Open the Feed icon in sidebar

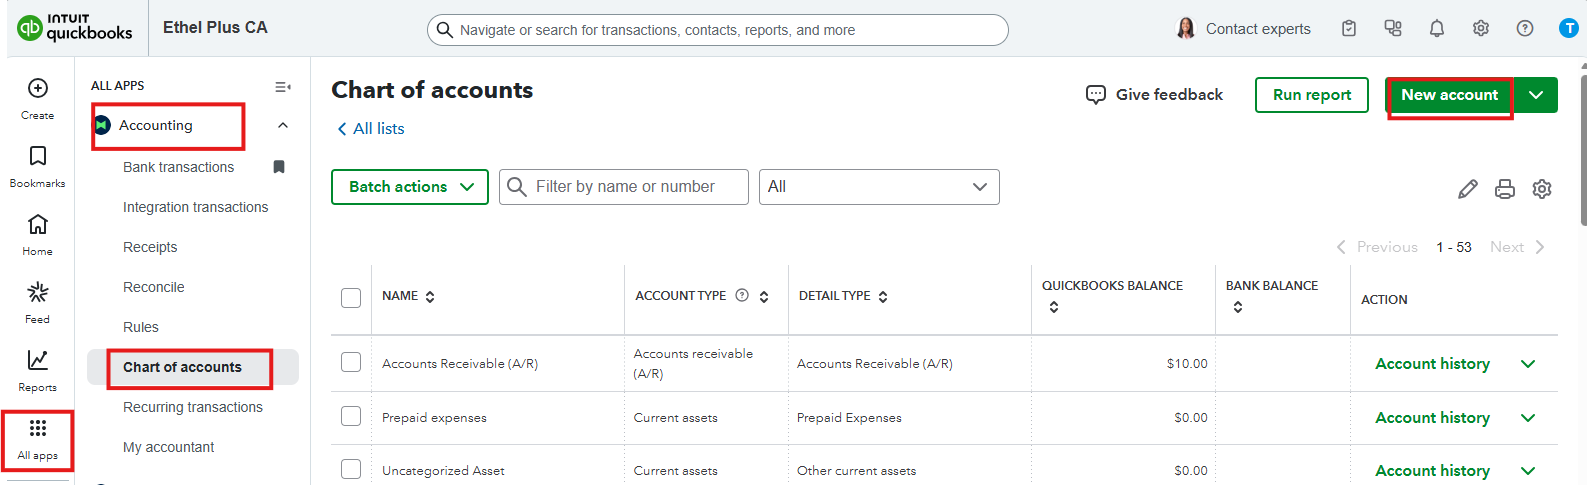click(38, 293)
